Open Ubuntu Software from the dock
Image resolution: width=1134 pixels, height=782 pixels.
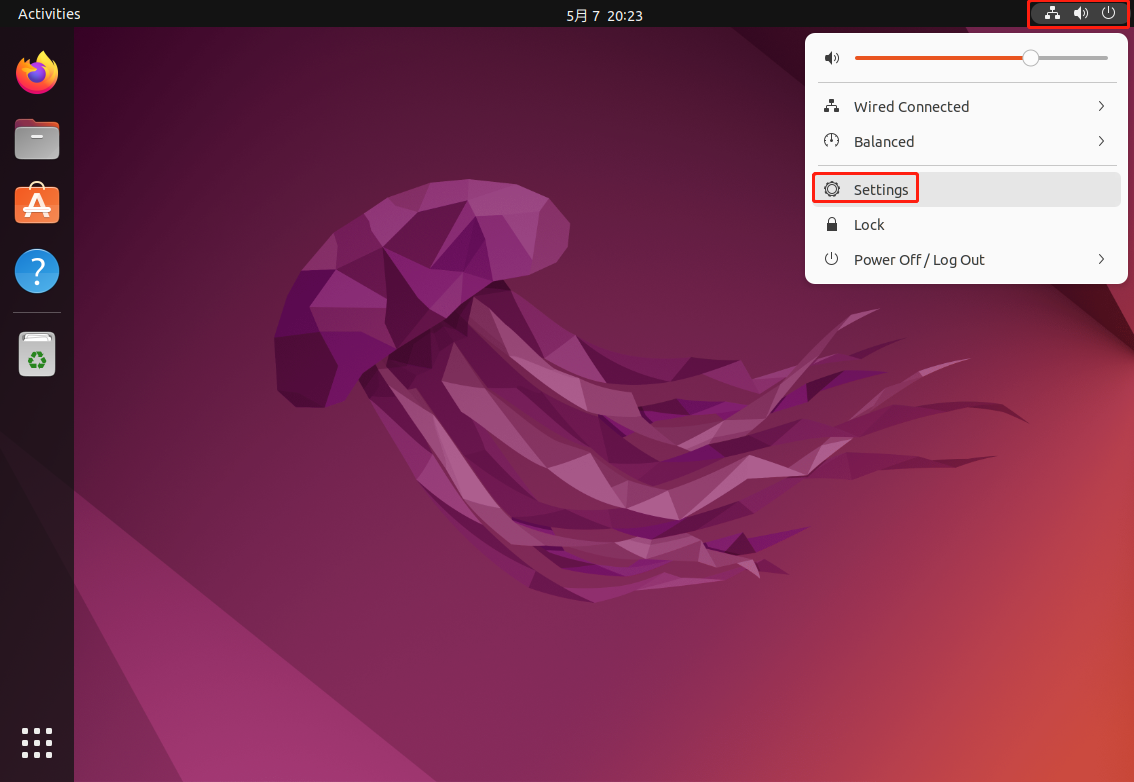37,203
